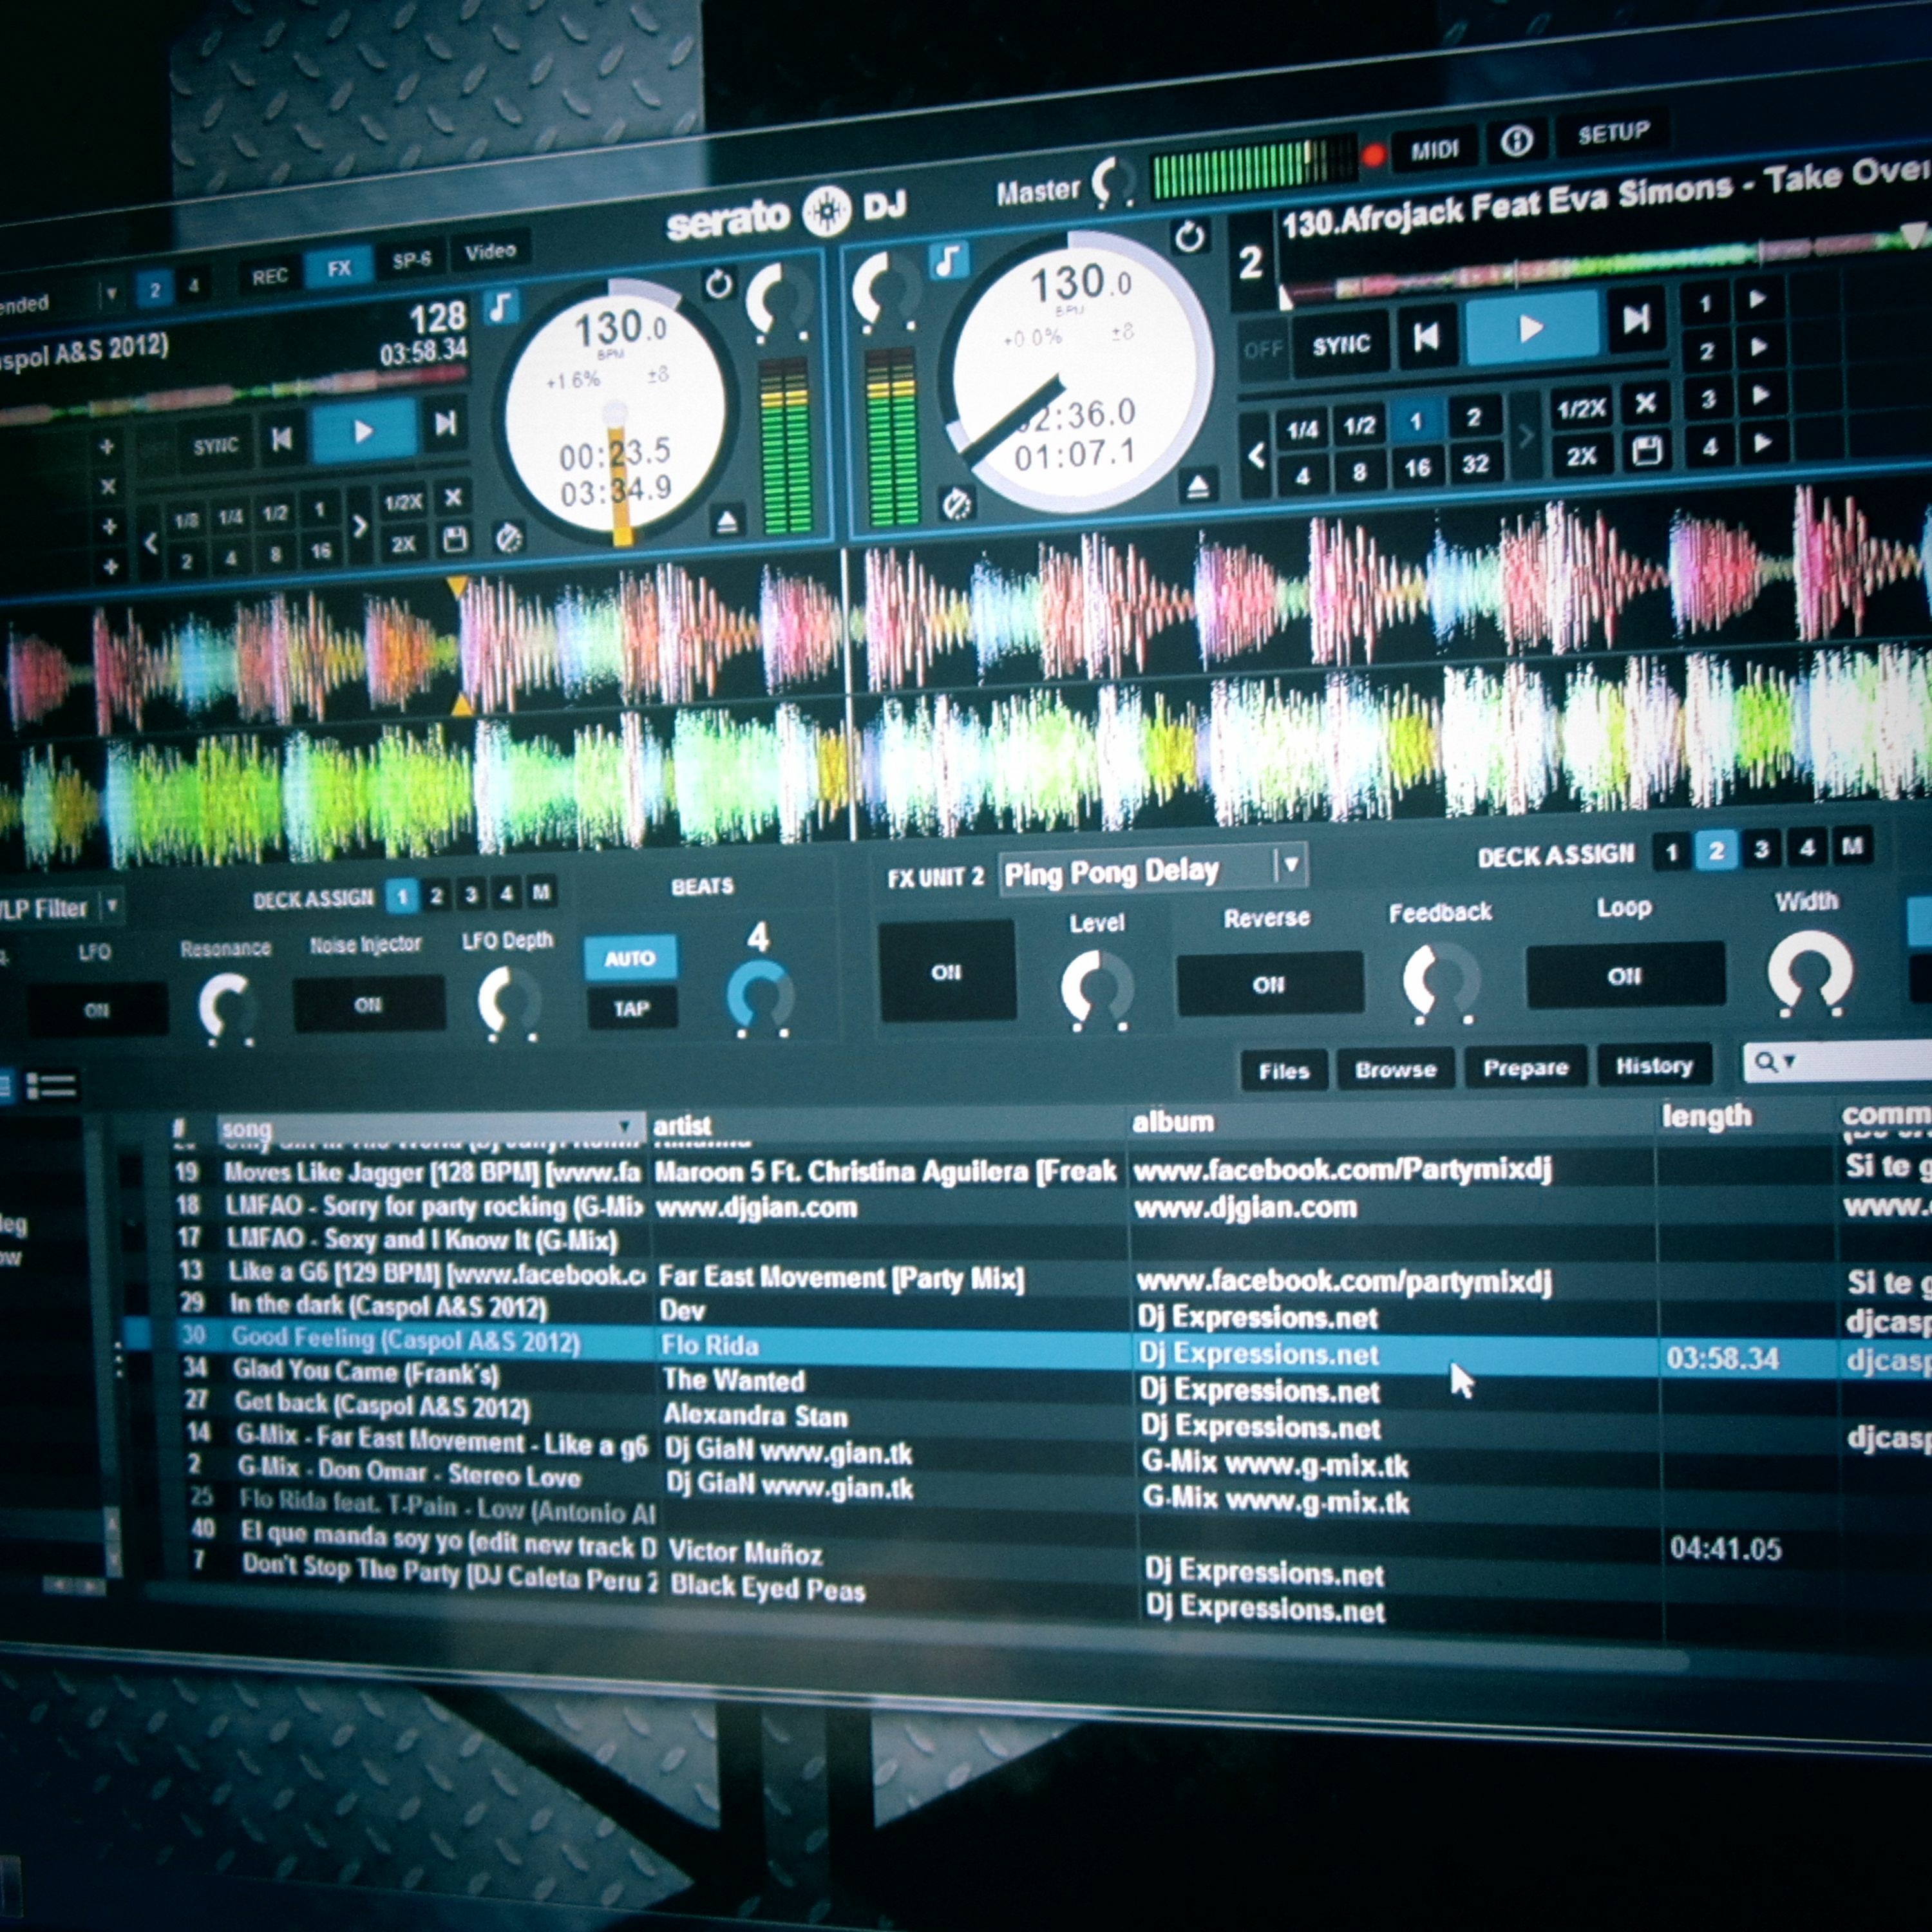Open search options magnifier dropdown

(x=1774, y=1061)
